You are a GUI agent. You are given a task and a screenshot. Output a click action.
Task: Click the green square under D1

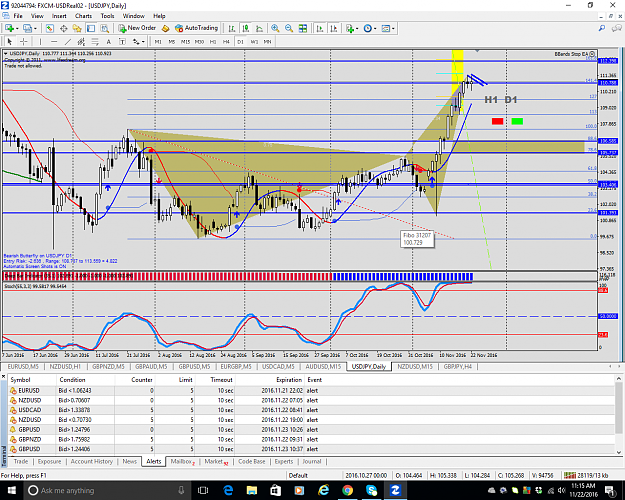click(517, 121)
